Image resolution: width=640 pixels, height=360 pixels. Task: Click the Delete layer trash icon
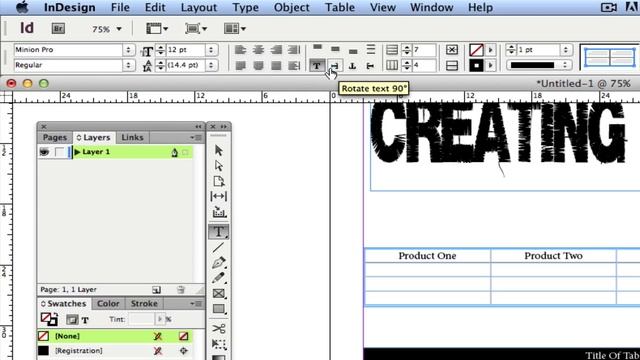181,290
